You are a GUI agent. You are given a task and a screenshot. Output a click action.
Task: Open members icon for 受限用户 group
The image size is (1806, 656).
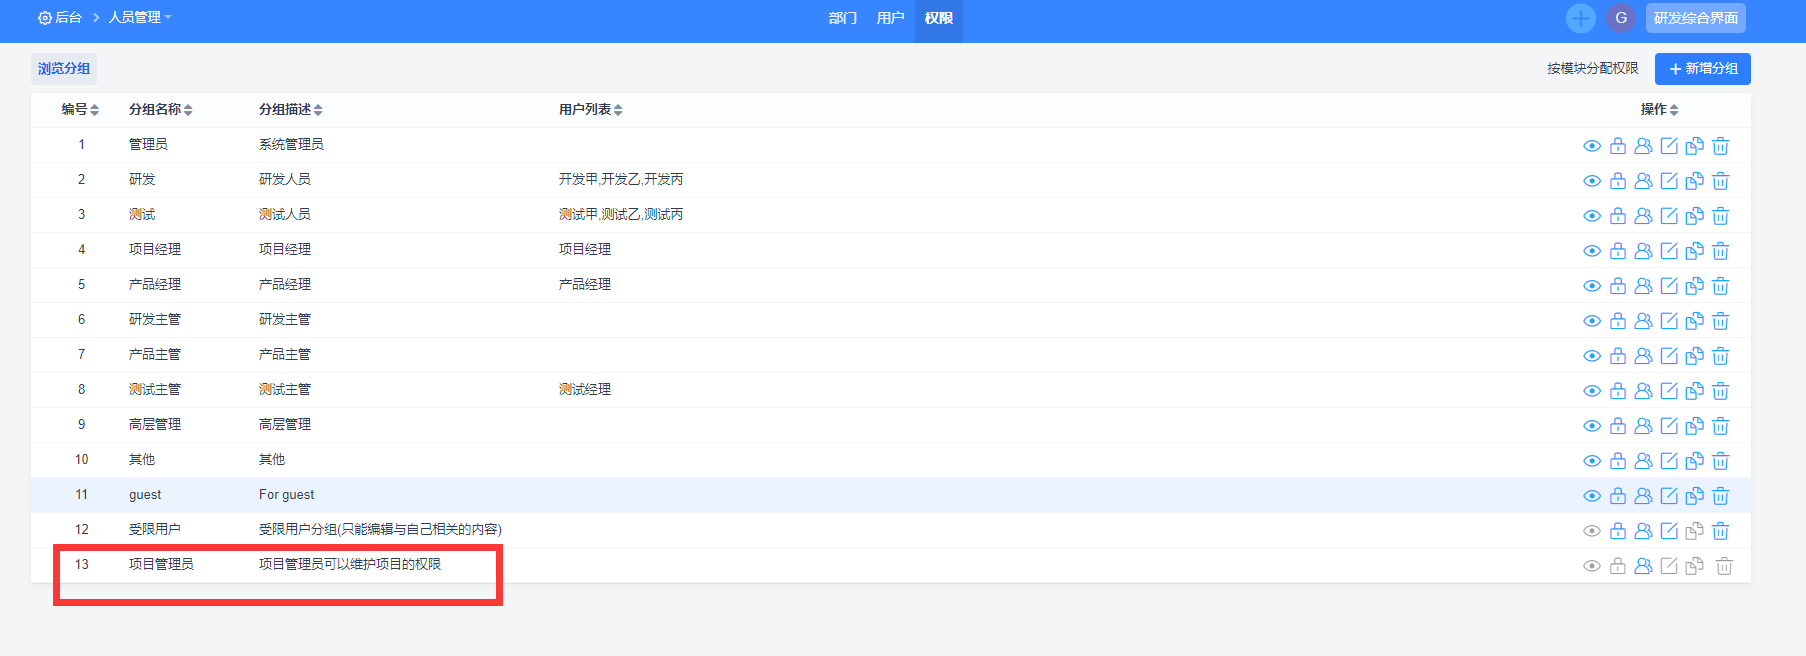point(1643,531)
